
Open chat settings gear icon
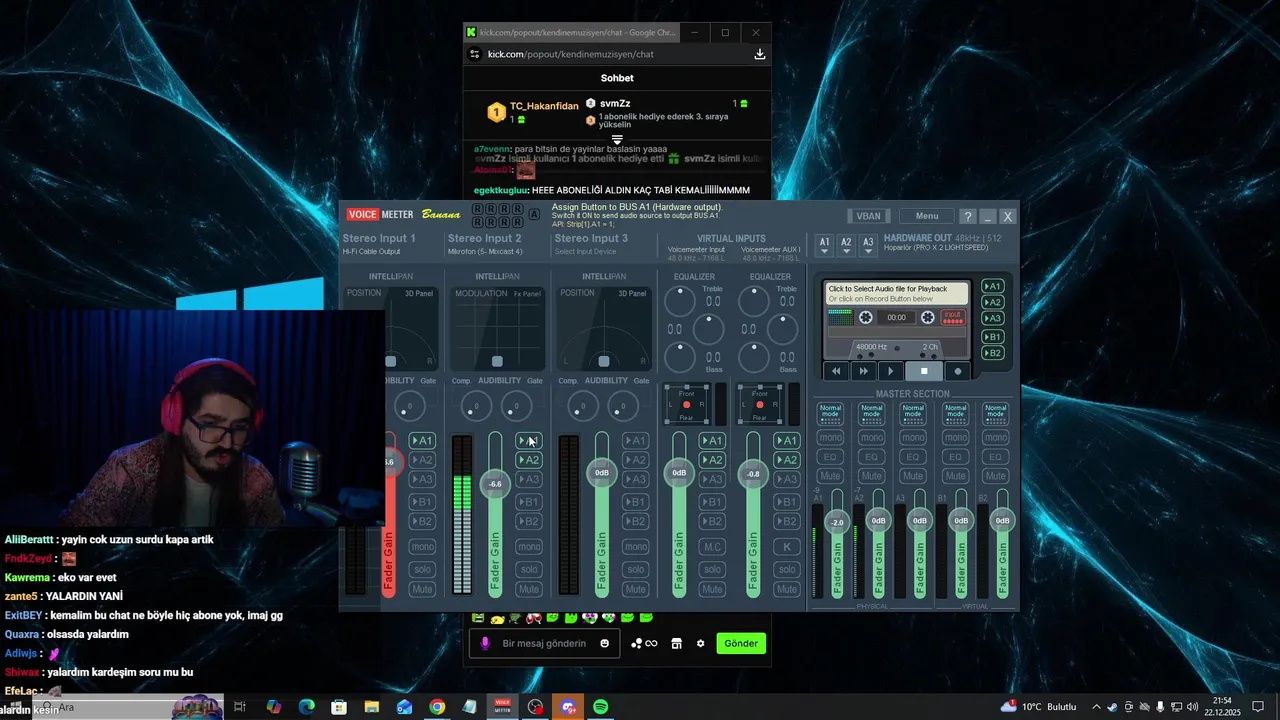[700, 643]
